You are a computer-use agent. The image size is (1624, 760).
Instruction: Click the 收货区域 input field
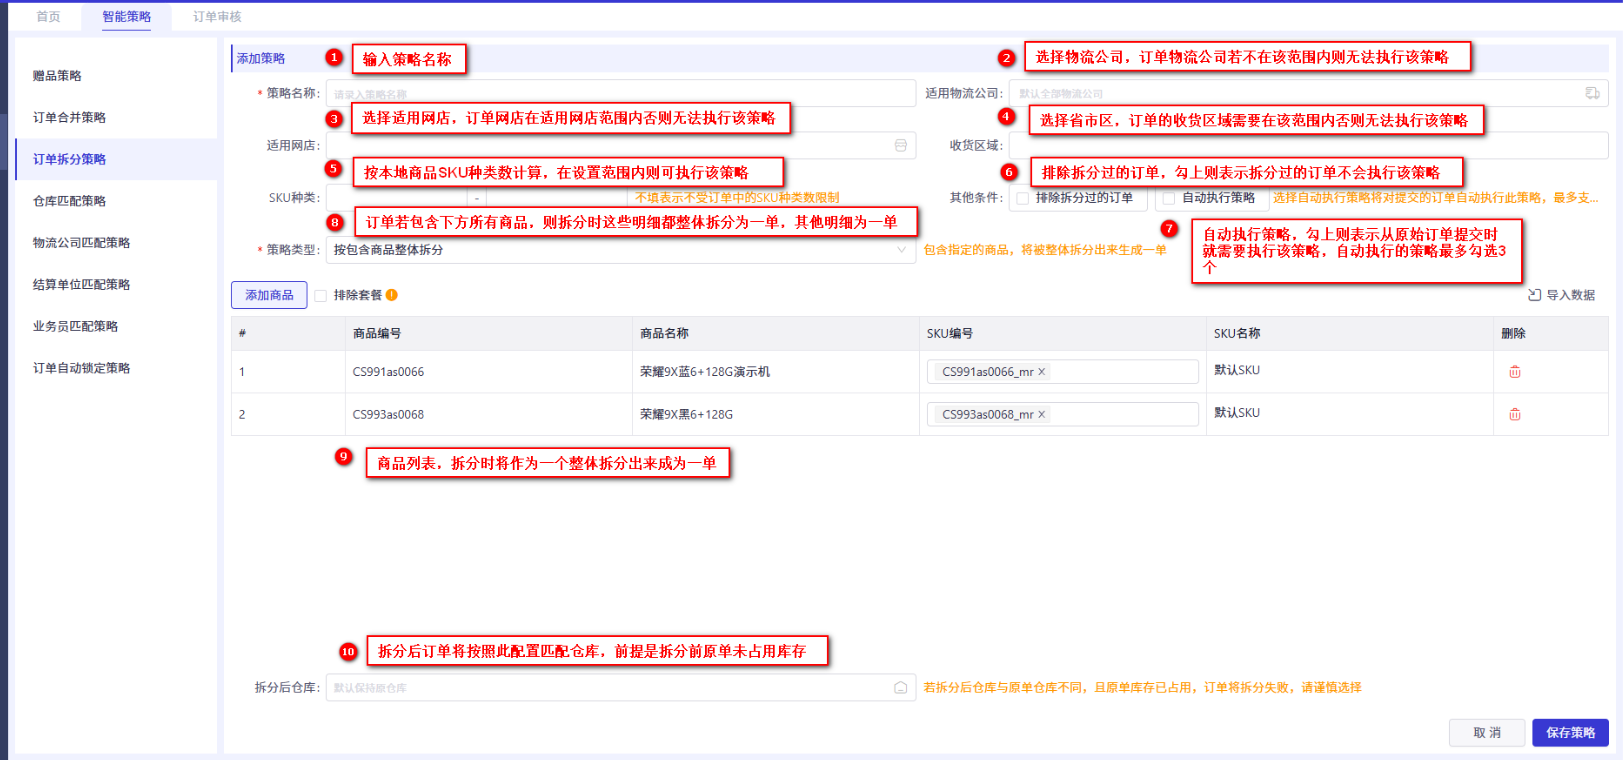1308,145
